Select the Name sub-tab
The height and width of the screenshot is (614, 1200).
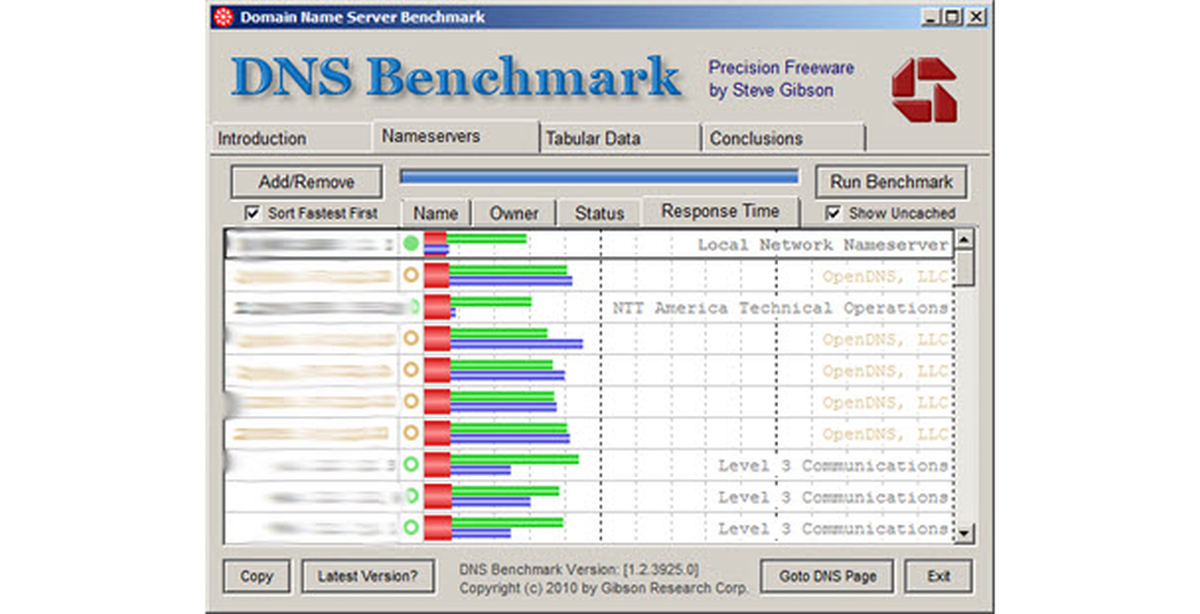(435, 213)
